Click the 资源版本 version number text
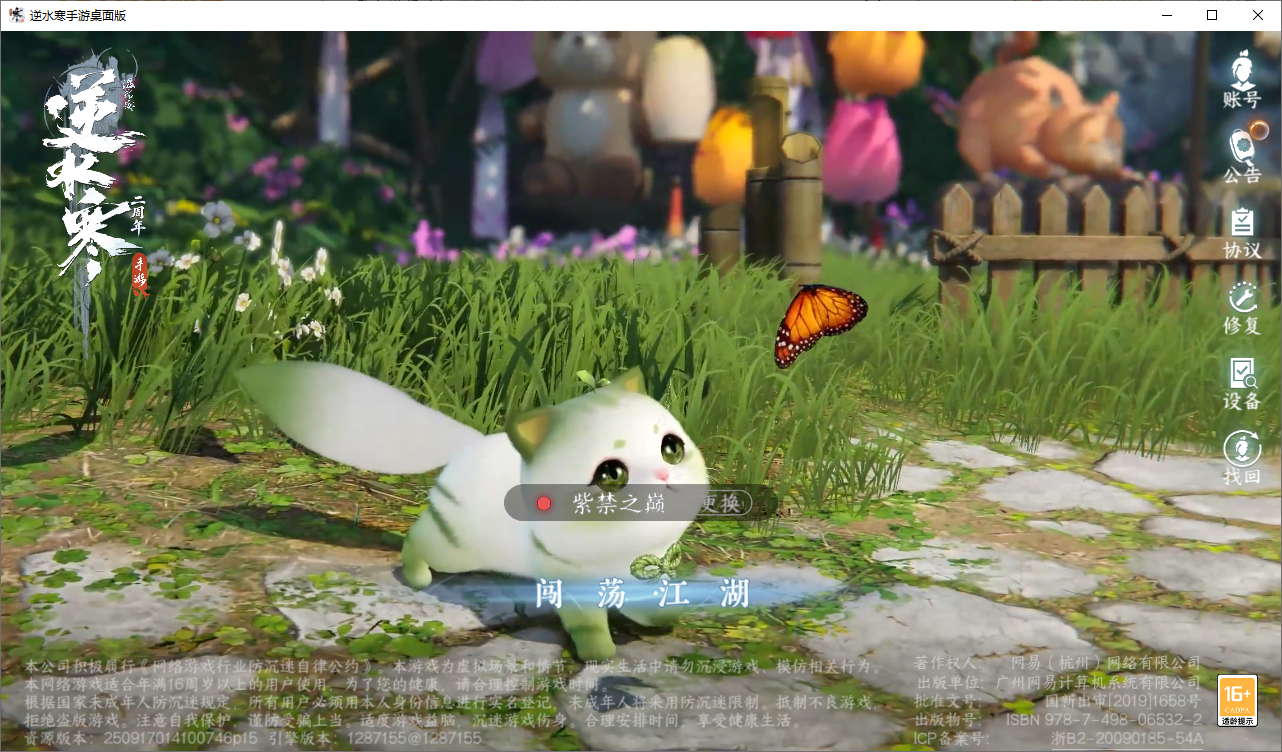1282x752 pixels. click(143, 738)
